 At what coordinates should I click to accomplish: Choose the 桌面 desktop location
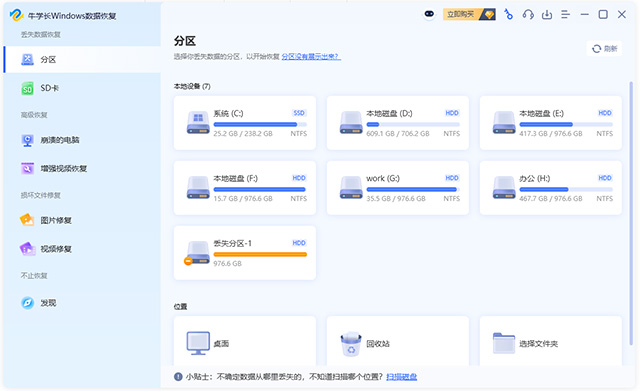point(245,341)
